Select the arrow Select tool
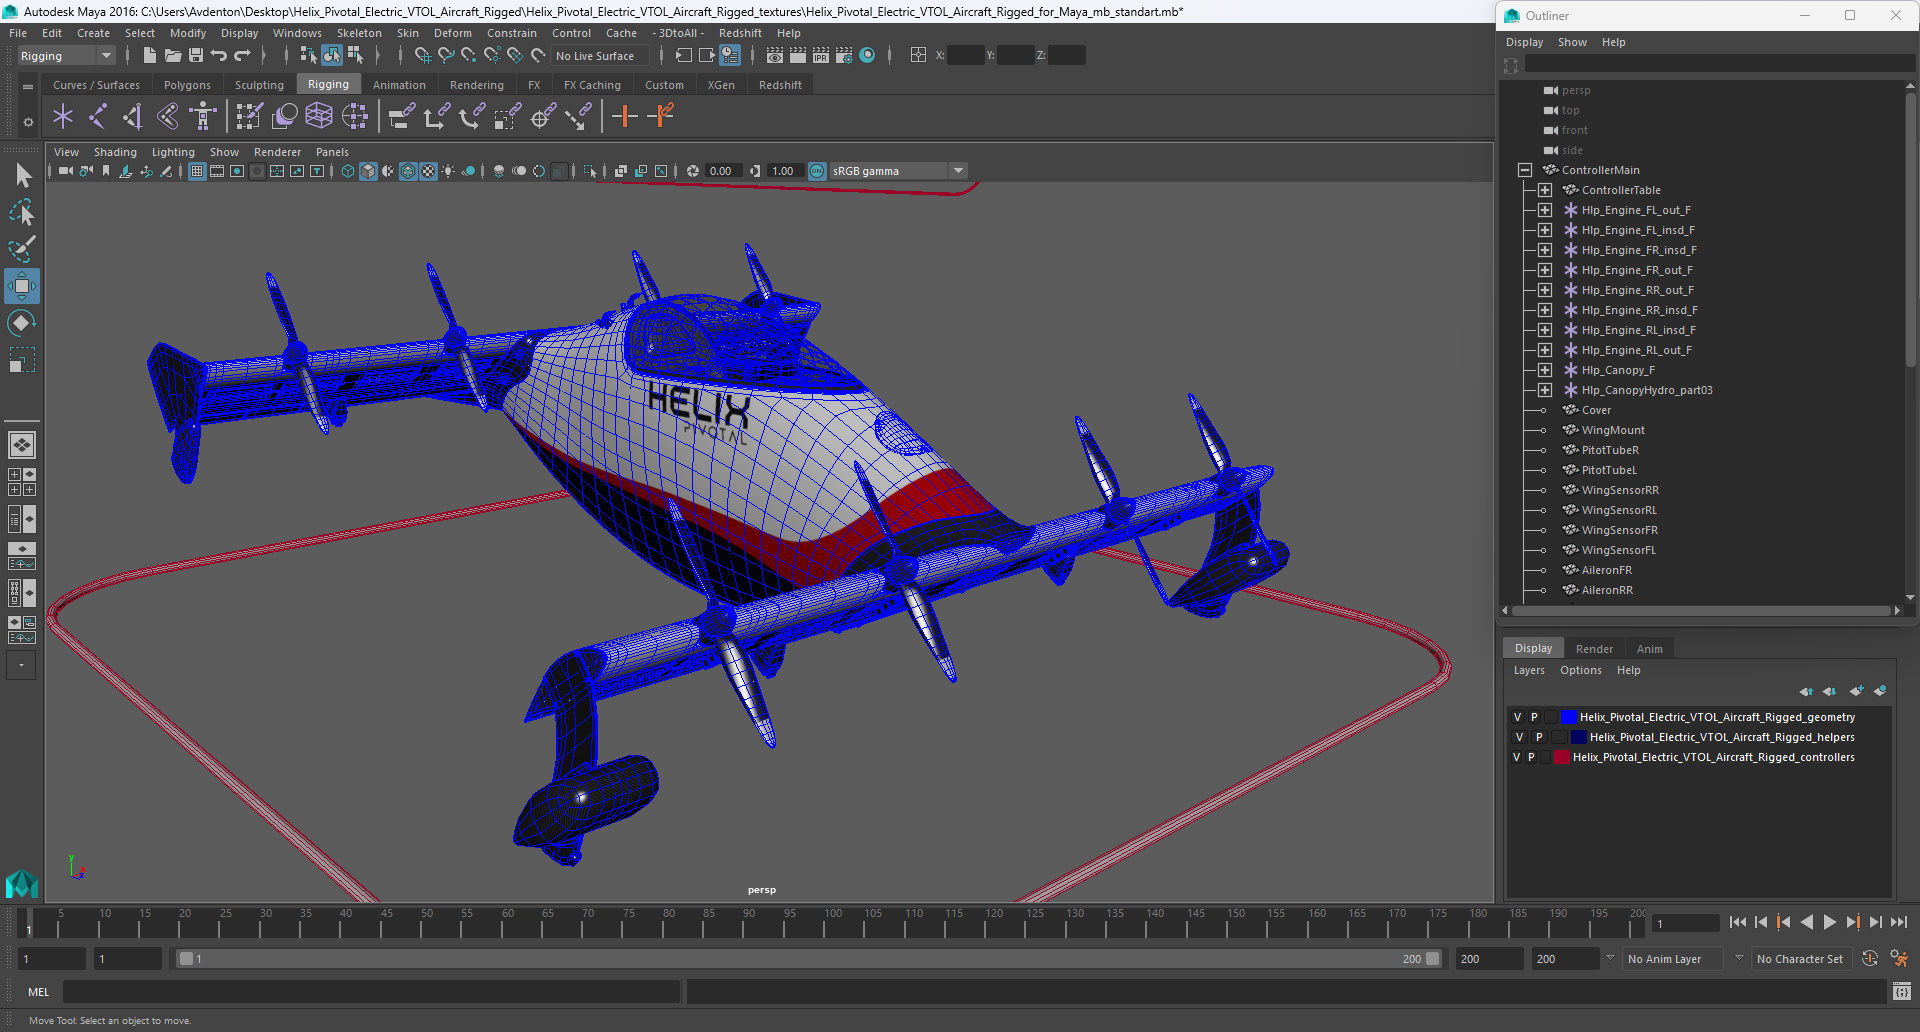The height and width of the screenshot is (1032, 1920). 22,176
